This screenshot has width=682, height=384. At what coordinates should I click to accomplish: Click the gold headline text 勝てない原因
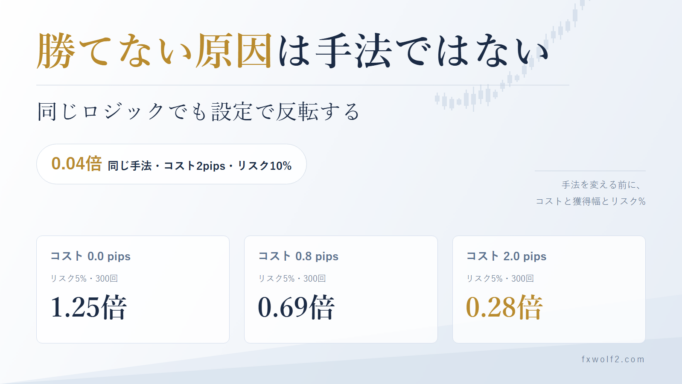point(154,51)
